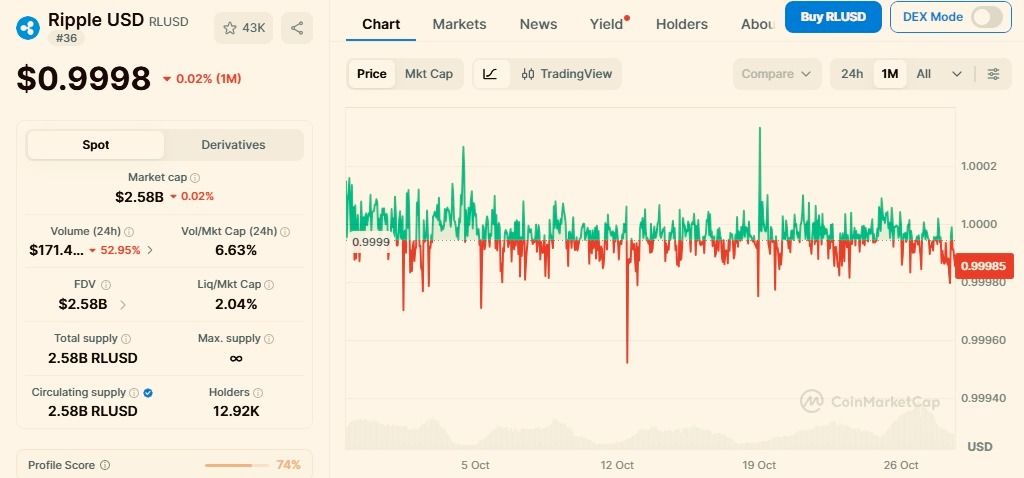Click the info icon next to Holders
The image size is (1024, 478).
258,393
